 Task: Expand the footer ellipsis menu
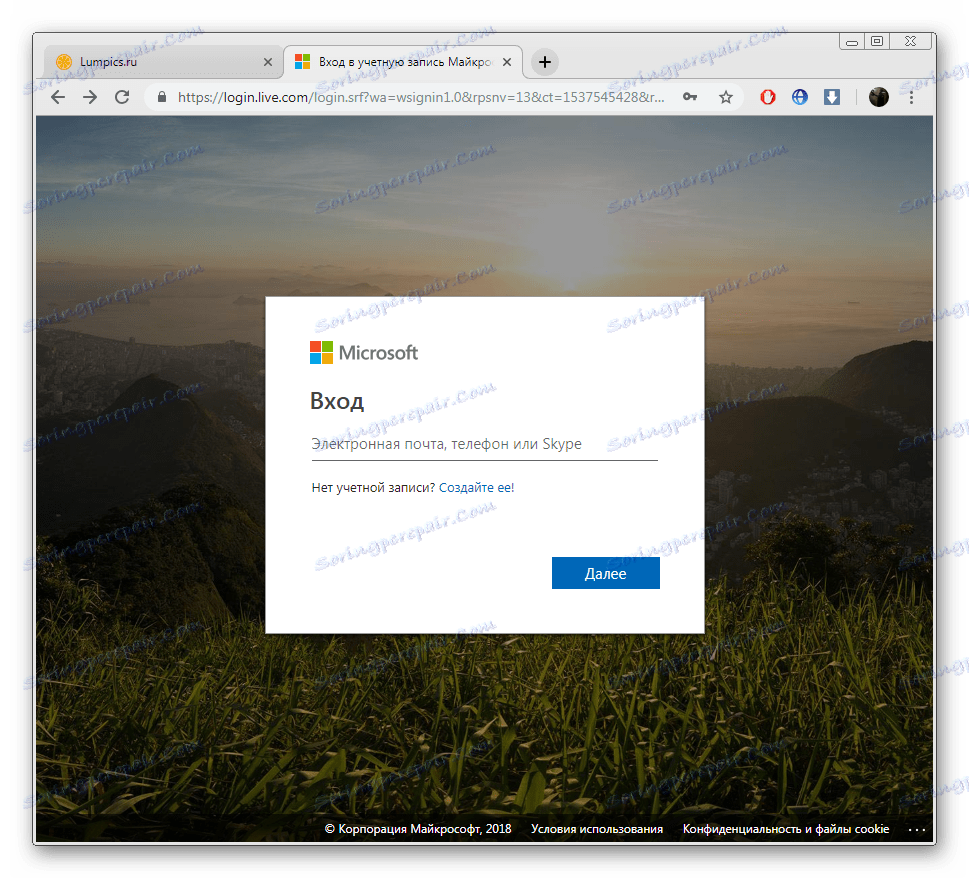(917, 830)
